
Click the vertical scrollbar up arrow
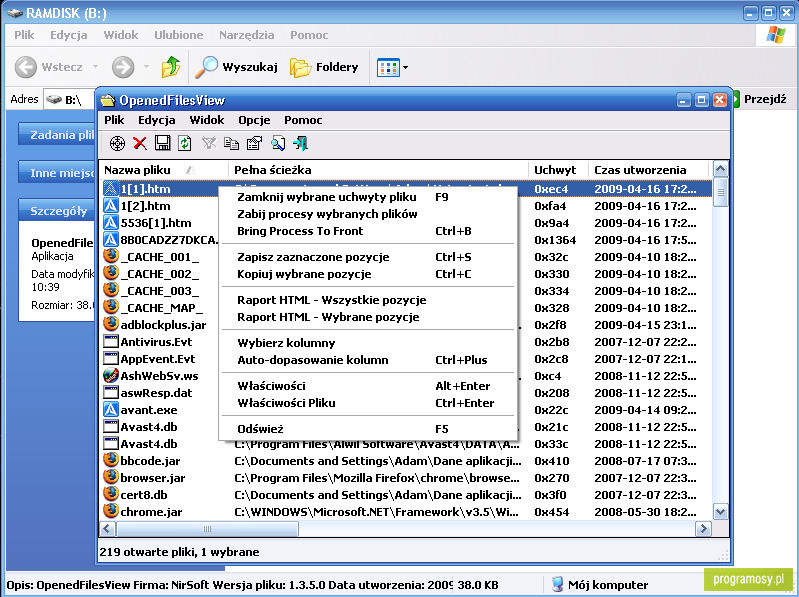click(x=721, y=169)
